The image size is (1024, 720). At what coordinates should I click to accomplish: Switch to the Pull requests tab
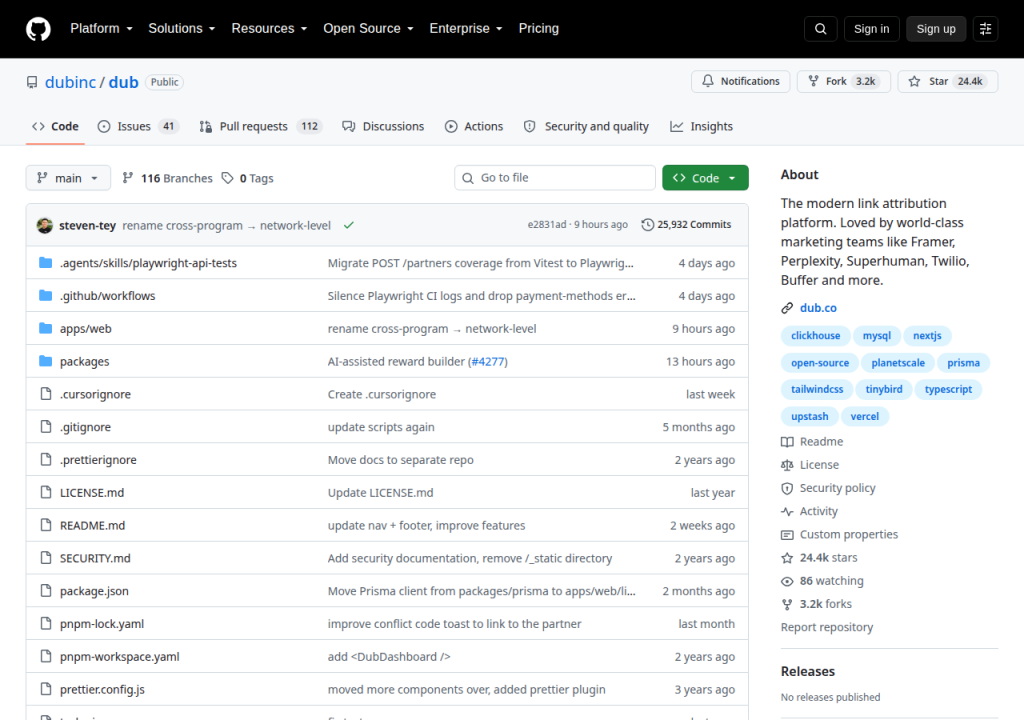tap(260, 126)
